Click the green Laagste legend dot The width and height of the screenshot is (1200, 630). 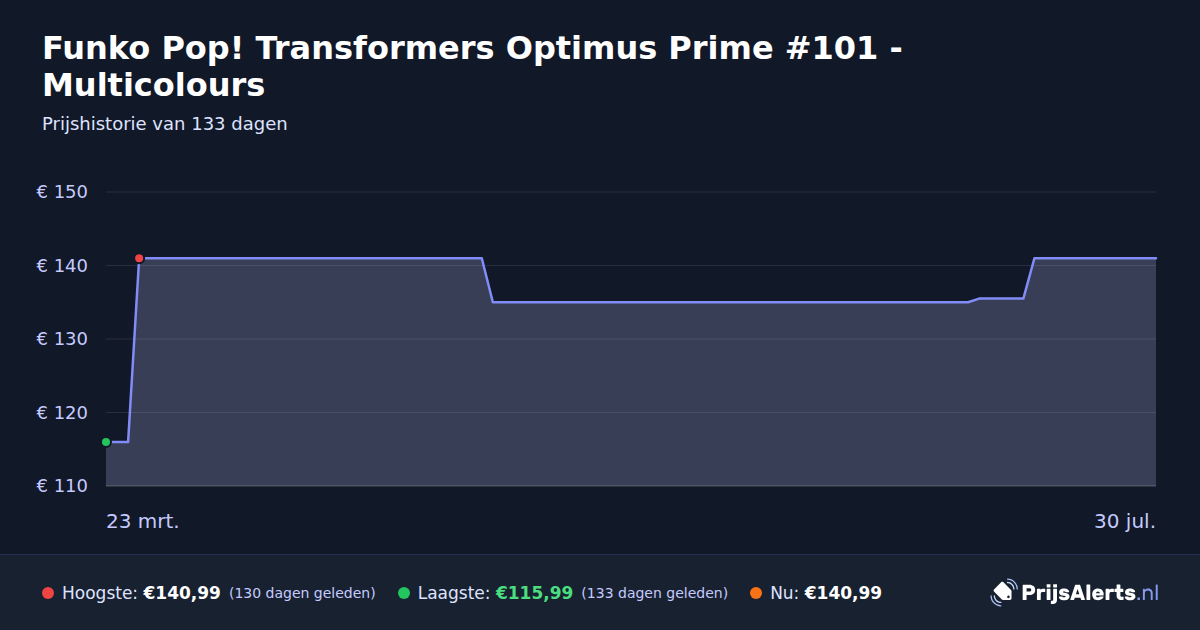point(404,593)
